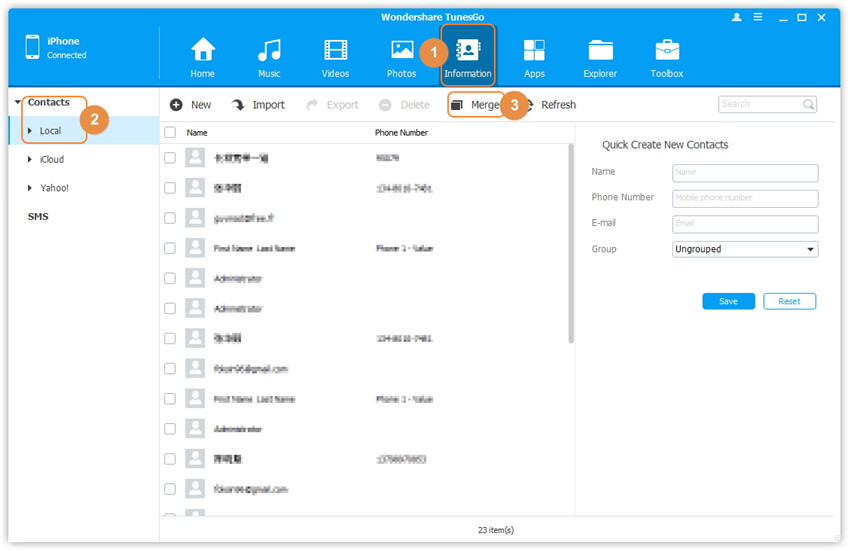Open the Music section icon
This screenshot has width=850, height=551.
tap(269, 51)
